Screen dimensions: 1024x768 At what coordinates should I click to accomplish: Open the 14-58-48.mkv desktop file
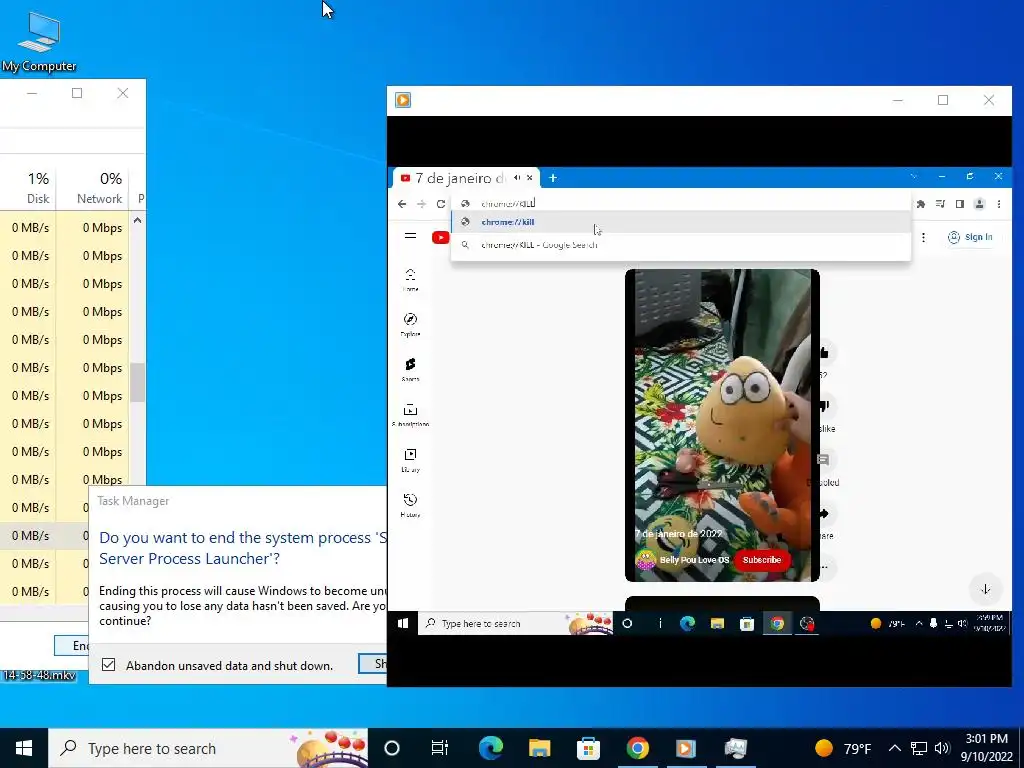(39, 675)
